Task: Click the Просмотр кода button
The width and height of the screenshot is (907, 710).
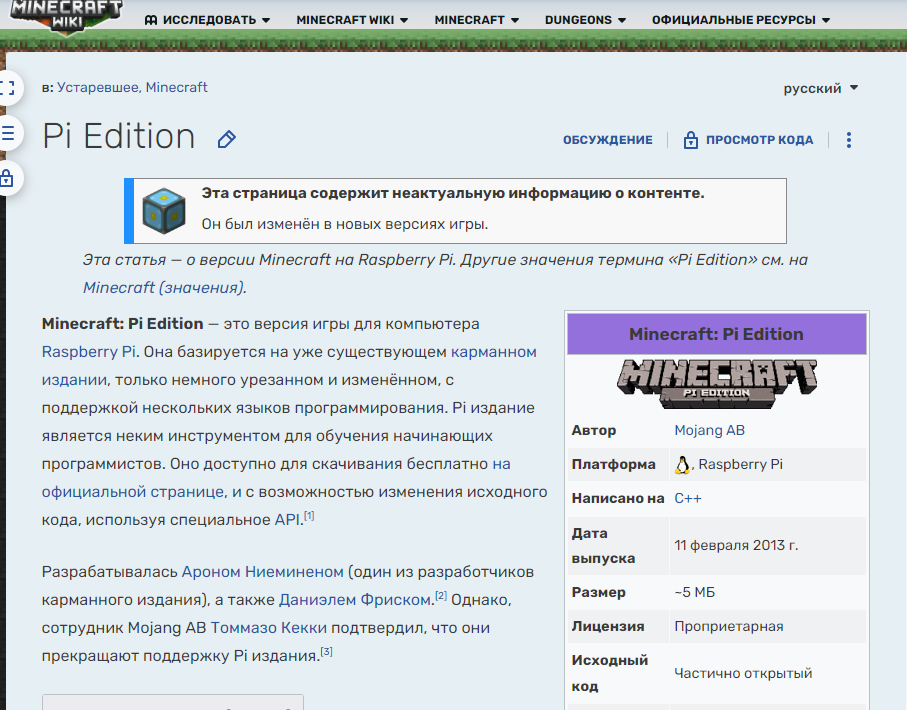Action: point(749,140)
